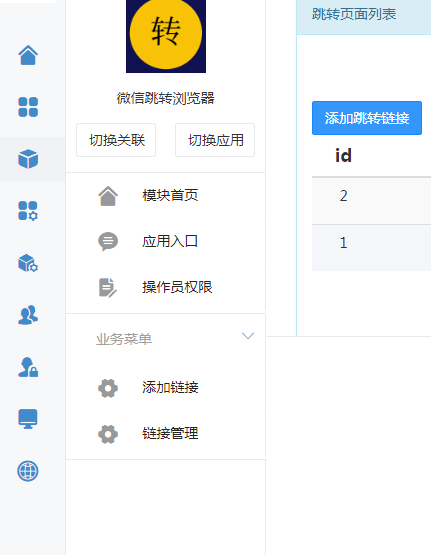Click the user with lock icon

pyautogui.click(x=28, y=367)
